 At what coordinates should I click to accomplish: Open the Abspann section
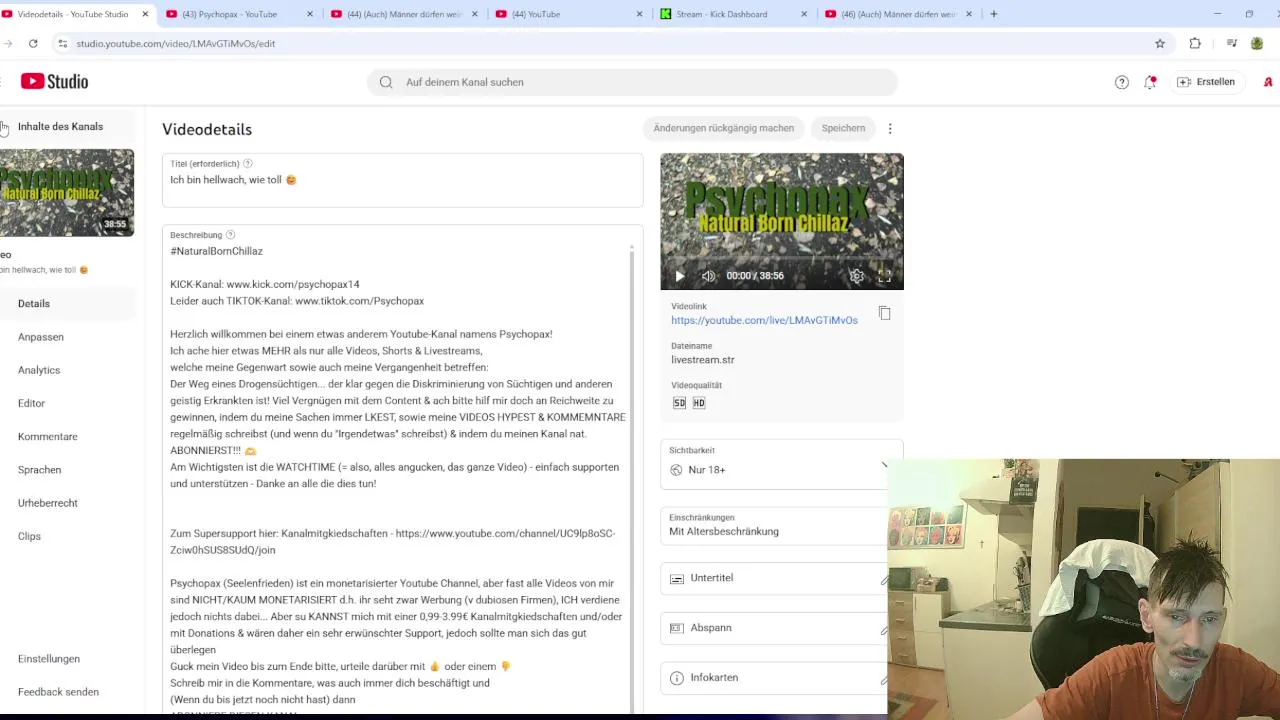pyautogui.click(x=781, y=628)
